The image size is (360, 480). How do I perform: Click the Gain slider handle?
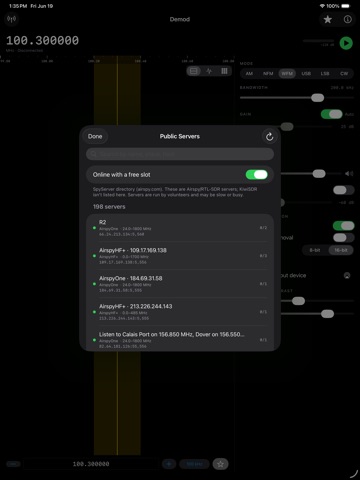[287, 127]
